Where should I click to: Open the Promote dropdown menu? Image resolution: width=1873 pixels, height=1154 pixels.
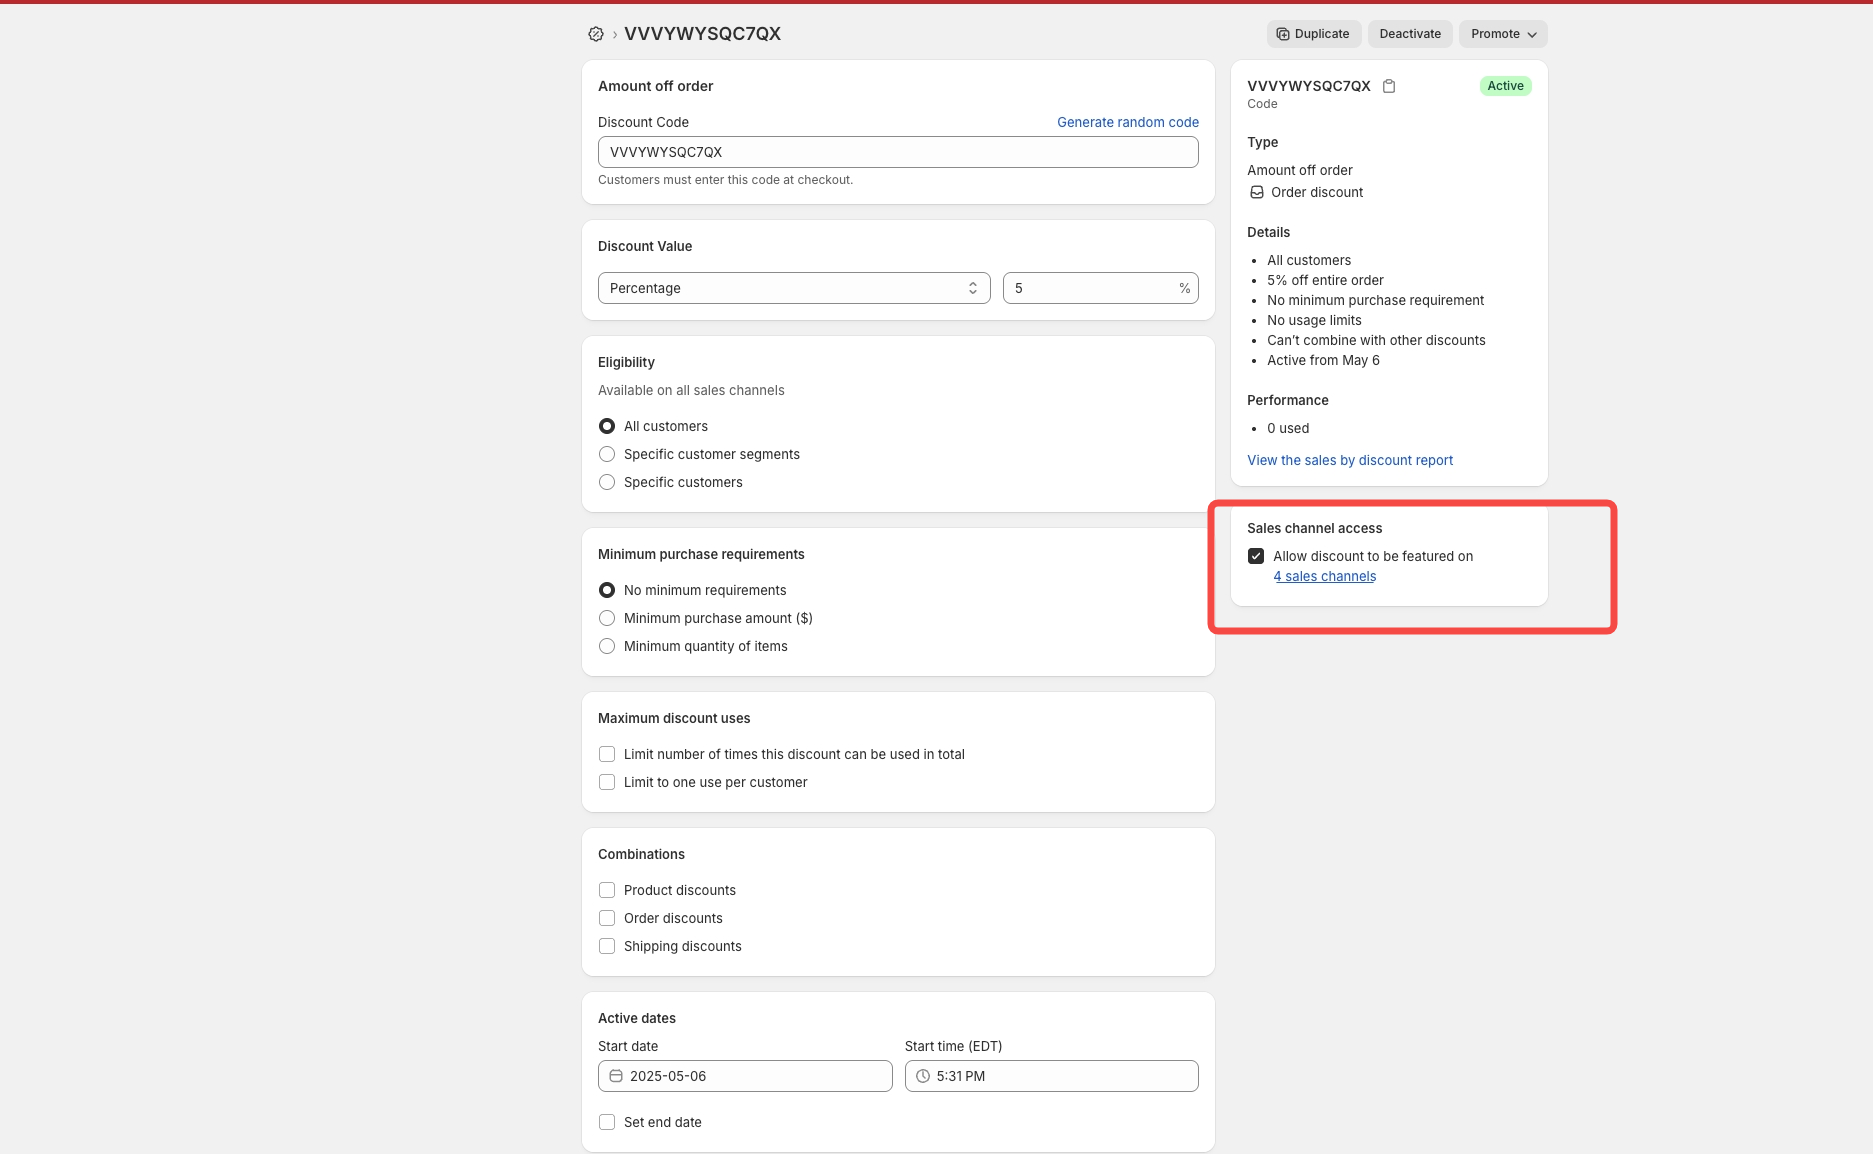click(x=1502, y=34)
